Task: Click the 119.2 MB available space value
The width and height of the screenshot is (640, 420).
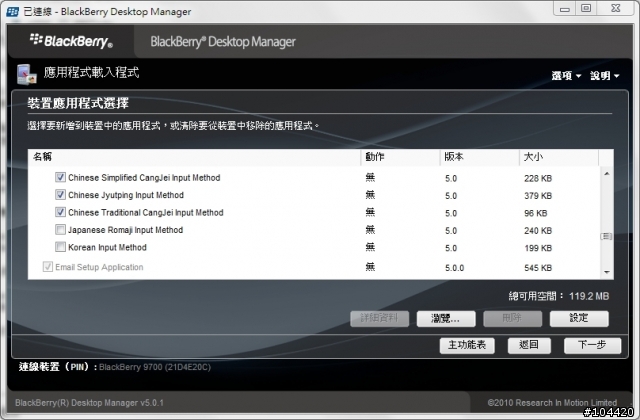Action: pyautogui.click(x=589, y=296)
